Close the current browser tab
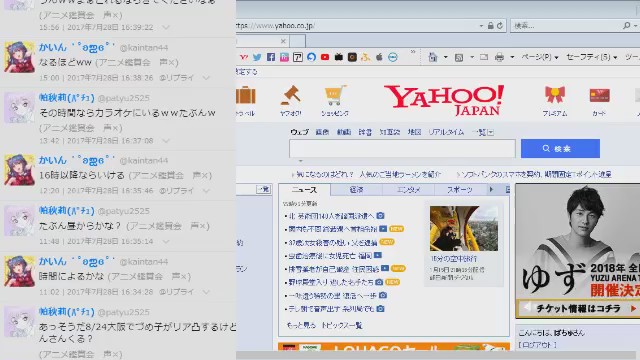This screenshot has width=640, height=360. [x=283, y=41]
